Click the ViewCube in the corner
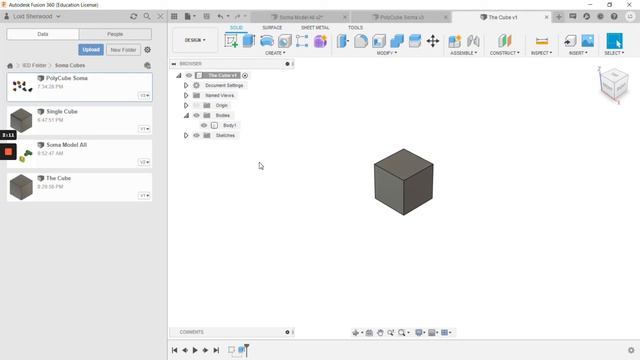The image size is (640, 360). tap(613, 84)
